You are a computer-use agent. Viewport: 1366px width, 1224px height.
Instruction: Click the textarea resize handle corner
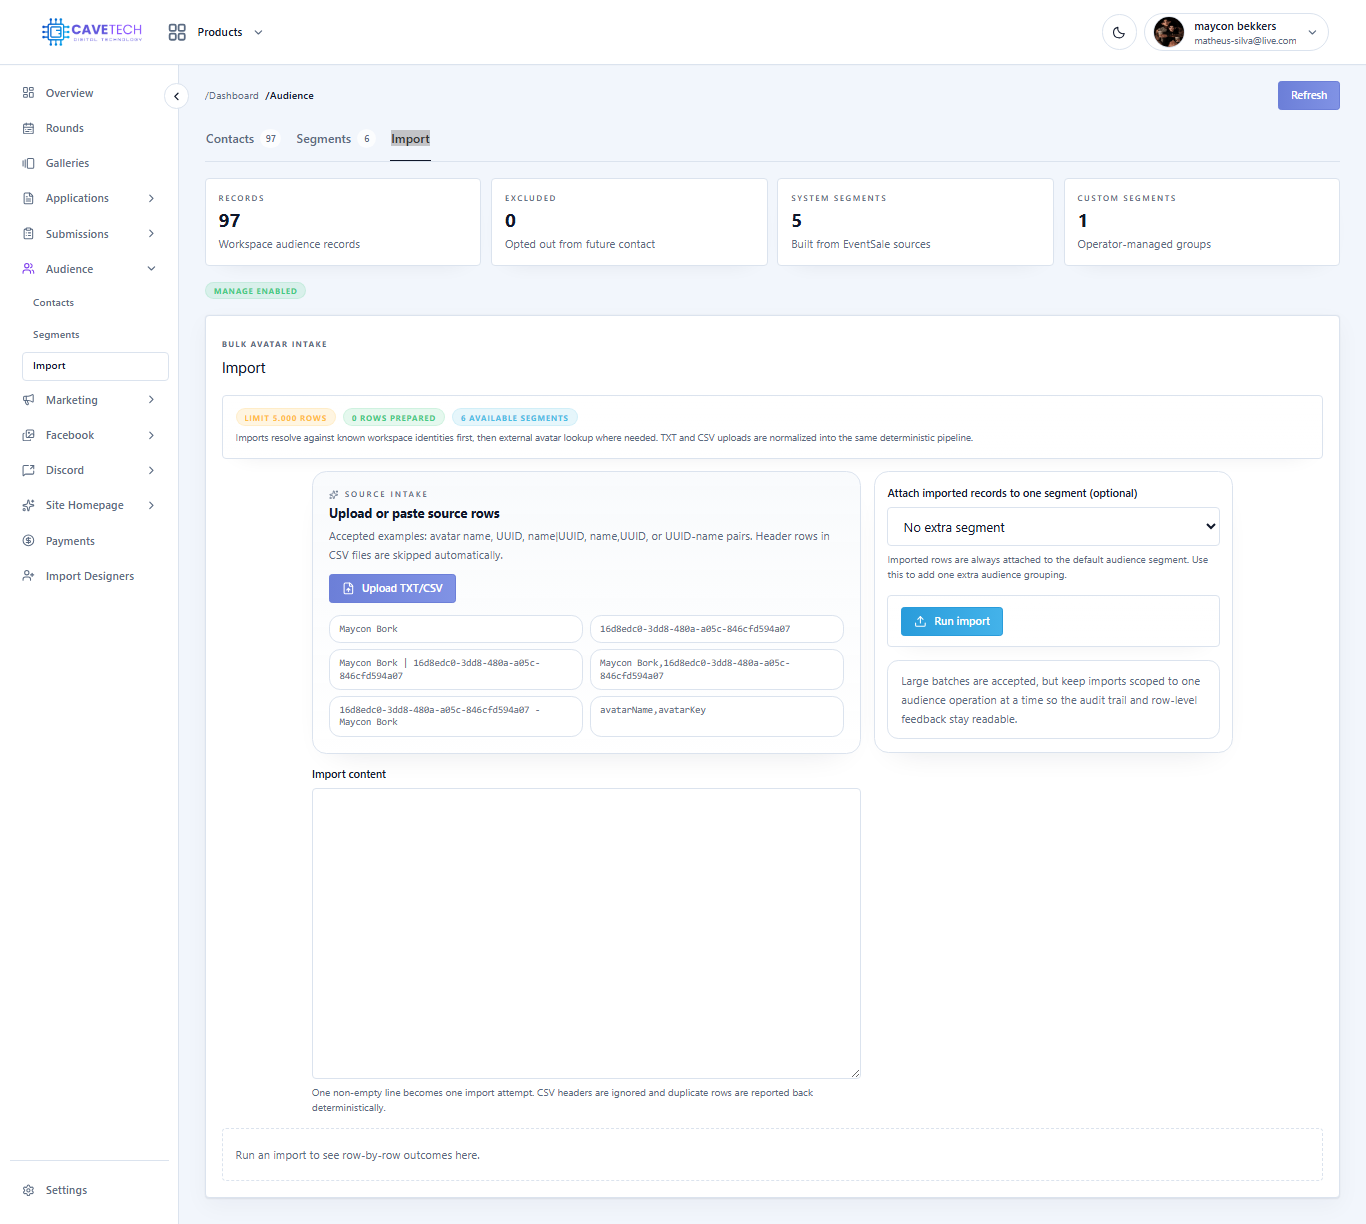click(x=855, y=1073)
